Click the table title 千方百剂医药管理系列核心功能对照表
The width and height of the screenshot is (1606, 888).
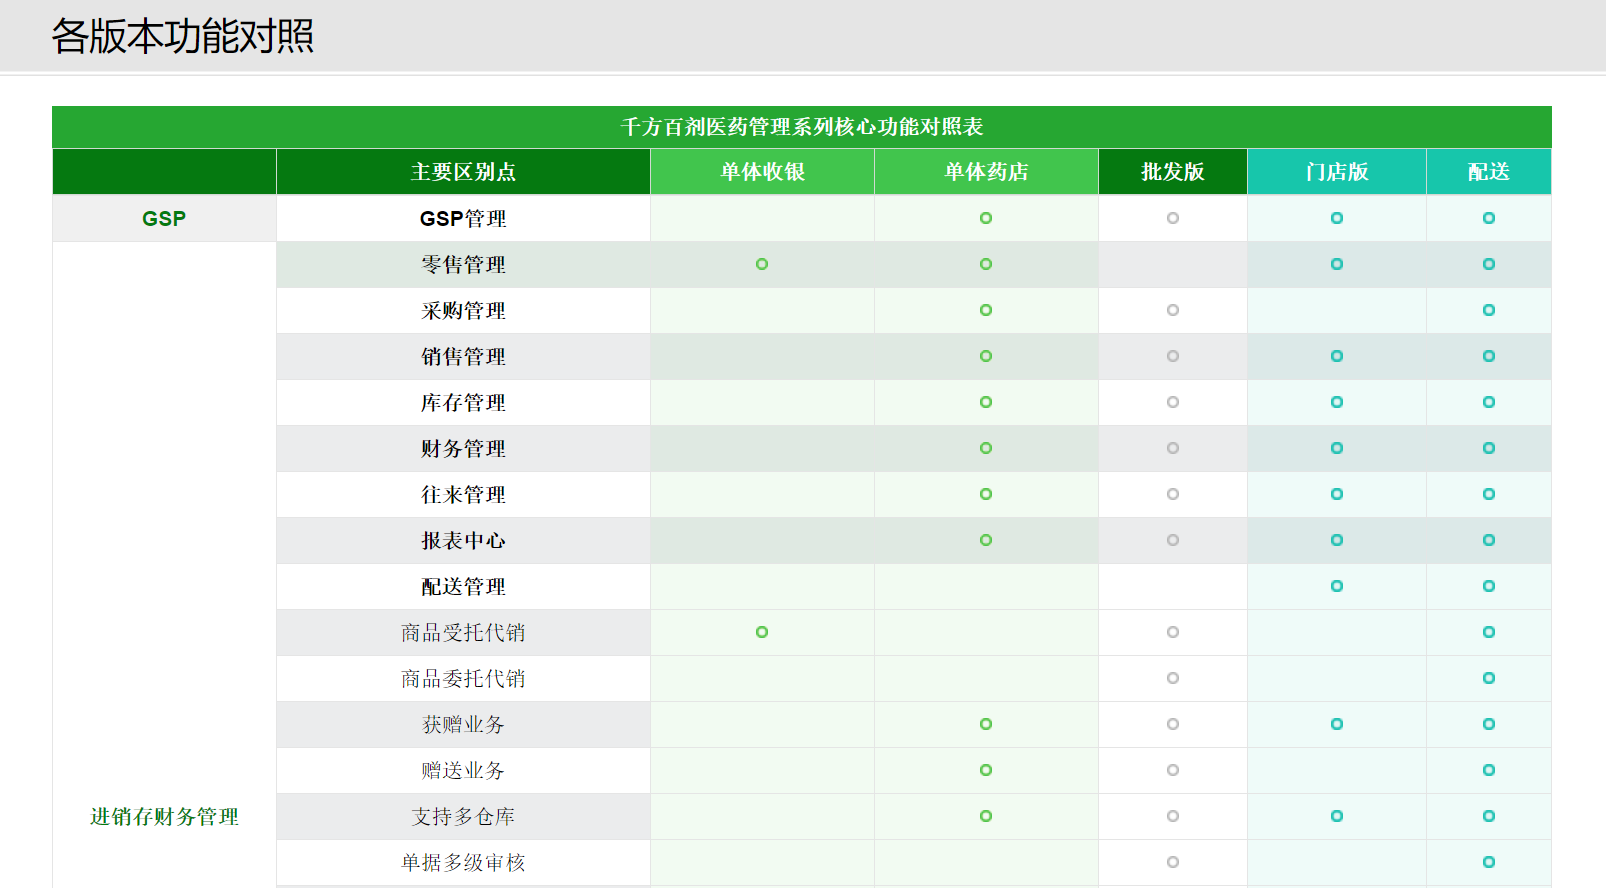[802, 127]
